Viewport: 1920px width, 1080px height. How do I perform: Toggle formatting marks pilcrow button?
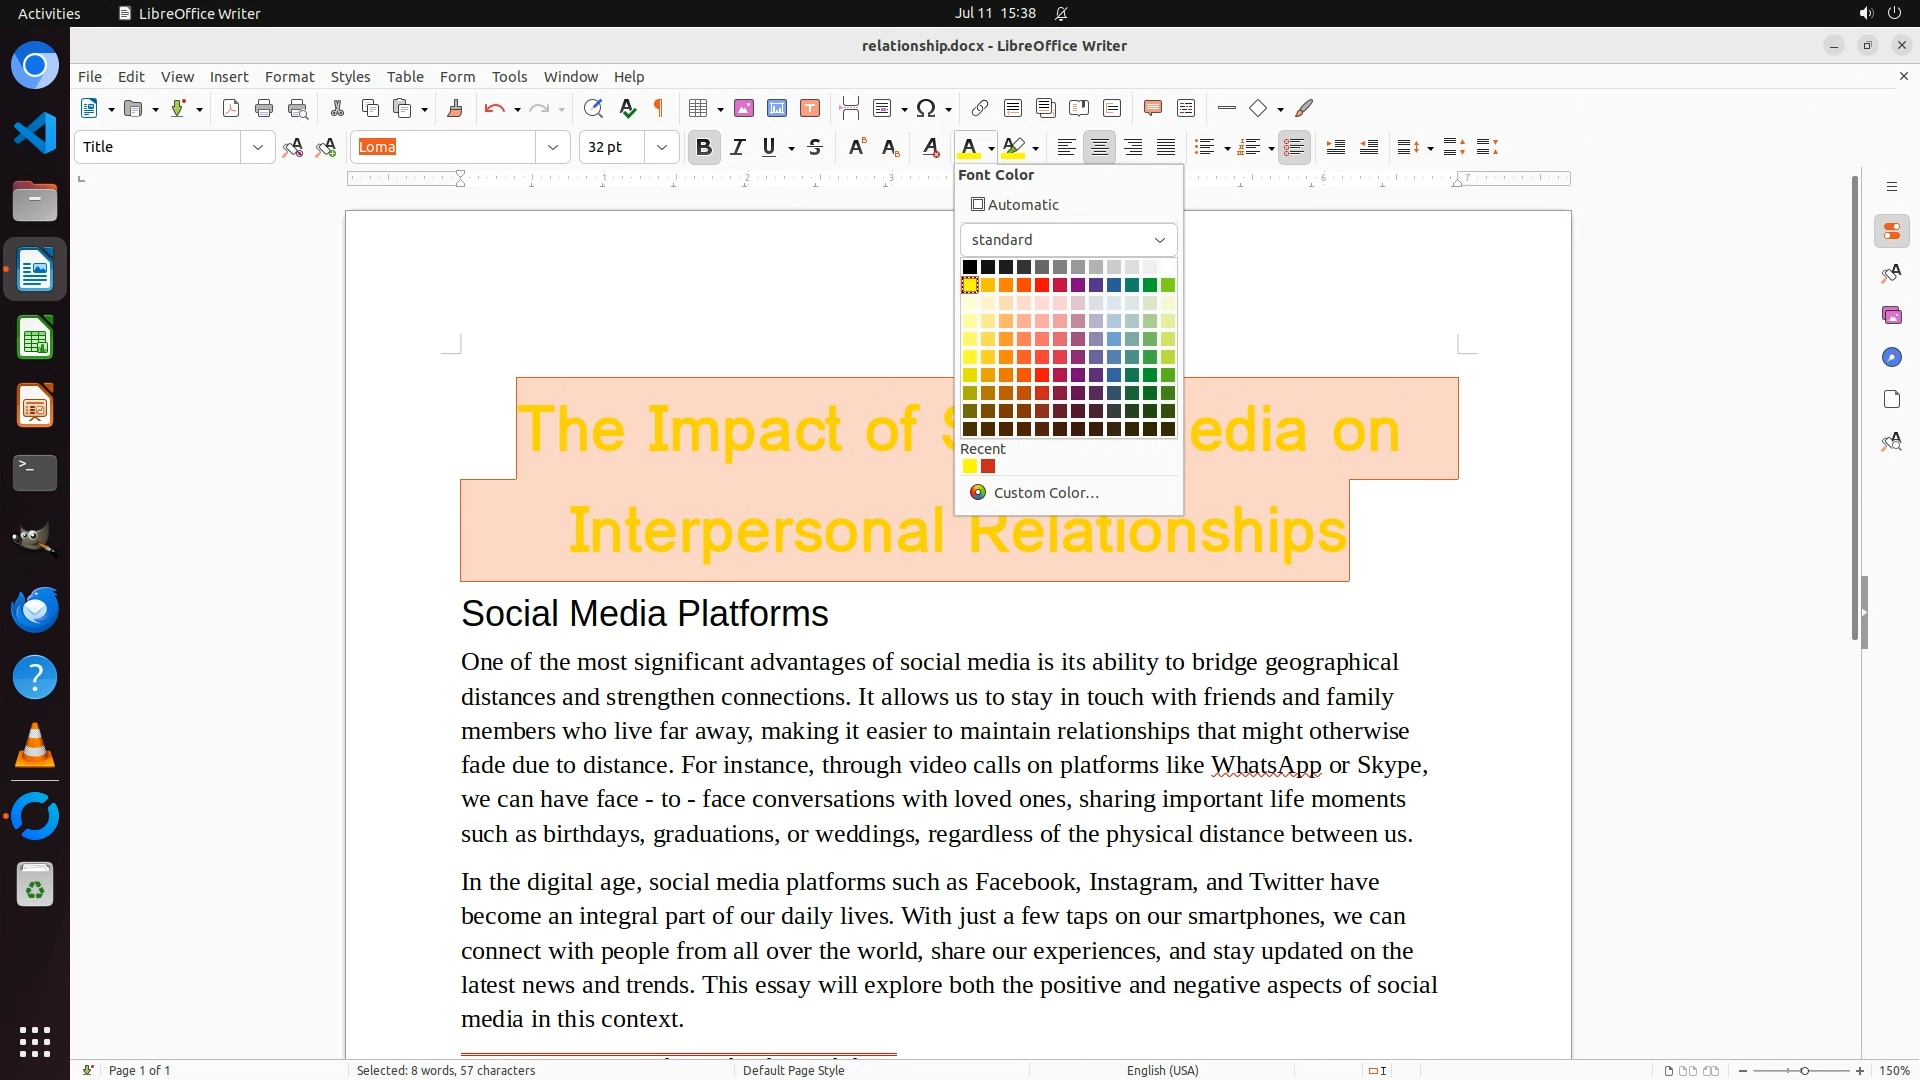659,108
